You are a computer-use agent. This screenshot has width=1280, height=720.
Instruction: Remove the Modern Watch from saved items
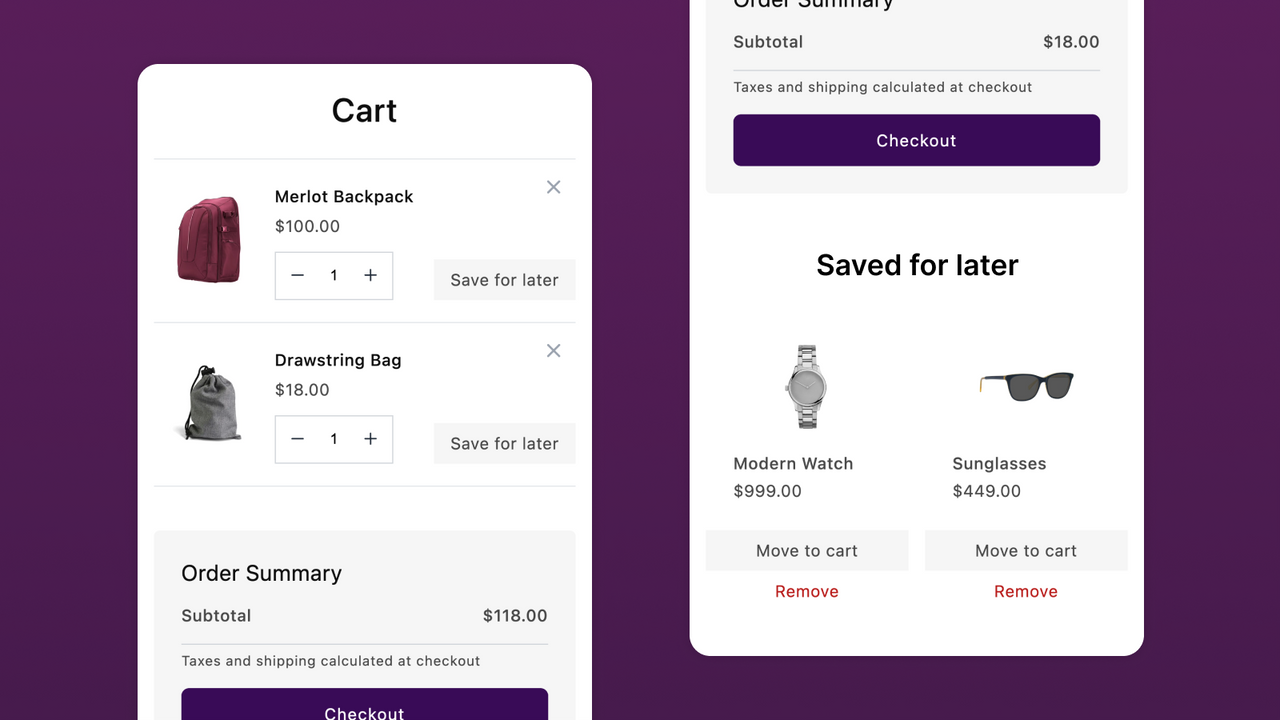tap(806, 591)
